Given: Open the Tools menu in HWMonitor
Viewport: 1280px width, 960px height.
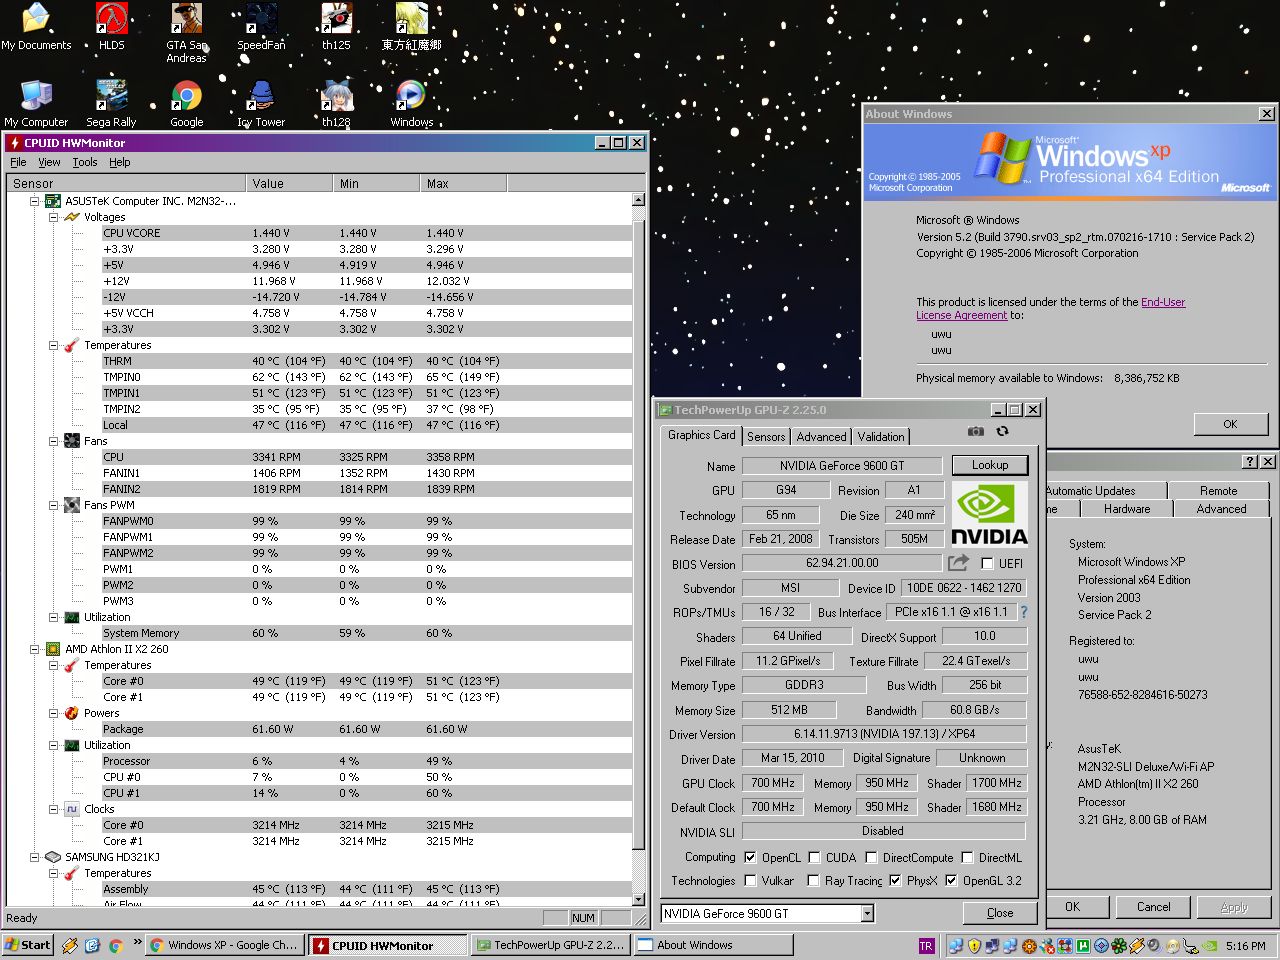Looking at the screenshot, I should (84, 162).
